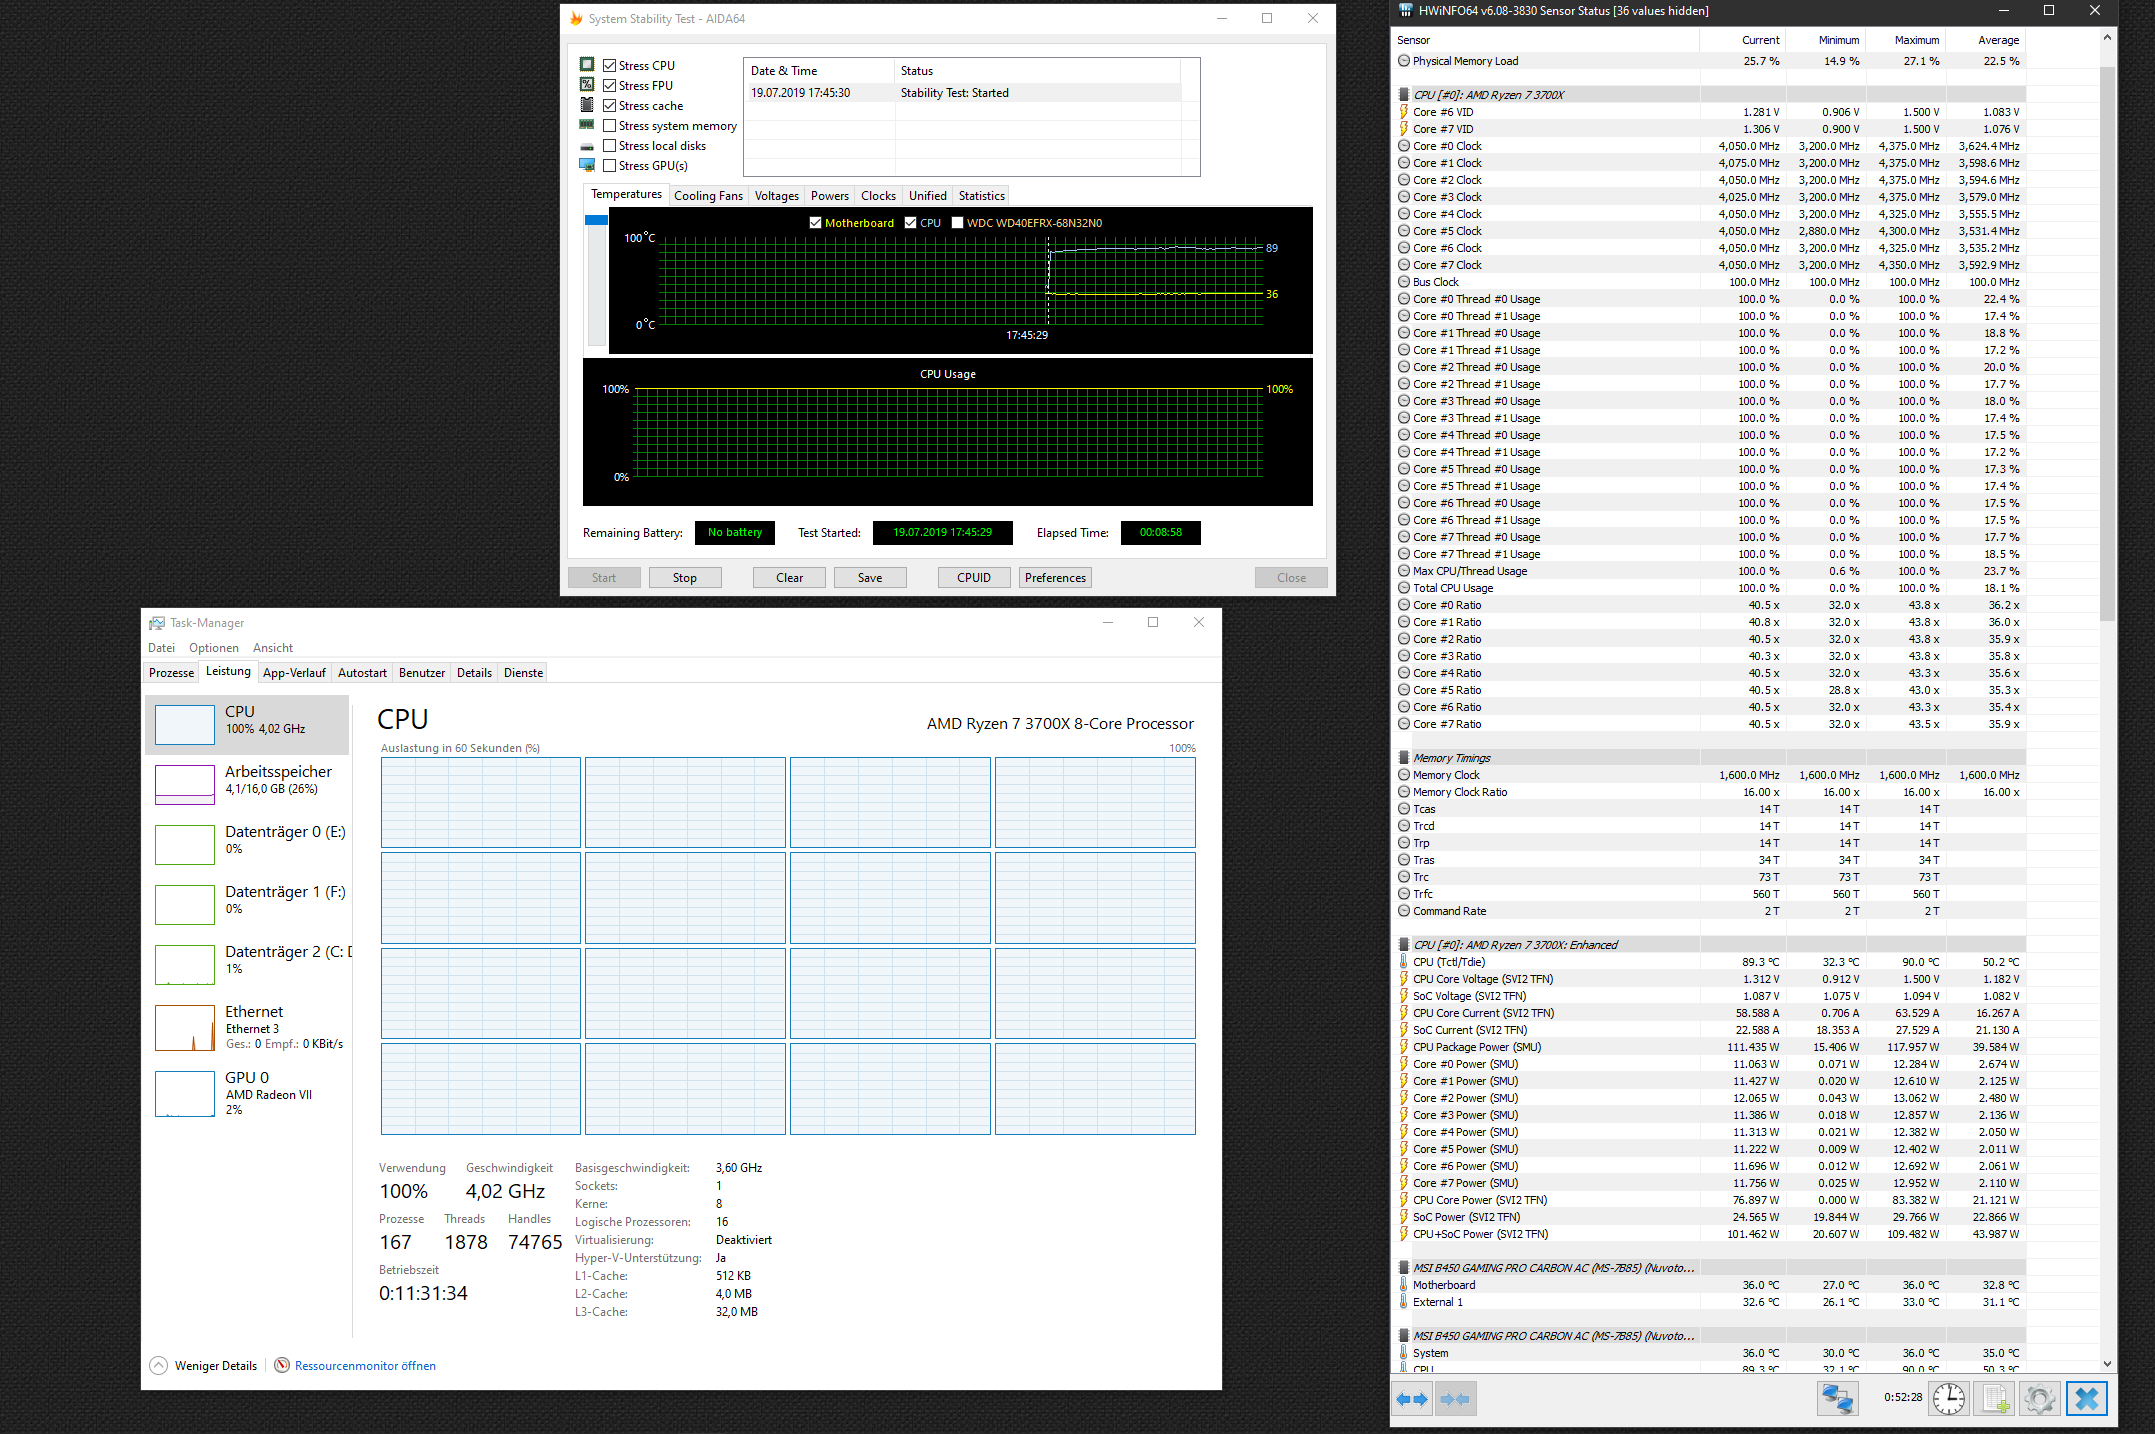2155x1434 pixels.
Task: Select Arbeitsspeicher memory thumbnail in sidebar
Action: (x=185, y=784)
